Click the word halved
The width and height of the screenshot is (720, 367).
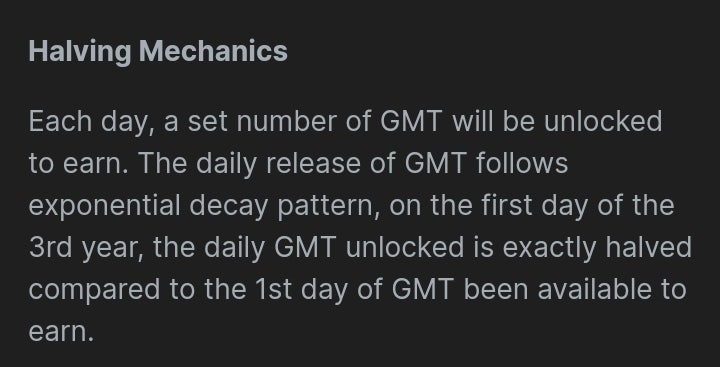[x=648, y=248]
